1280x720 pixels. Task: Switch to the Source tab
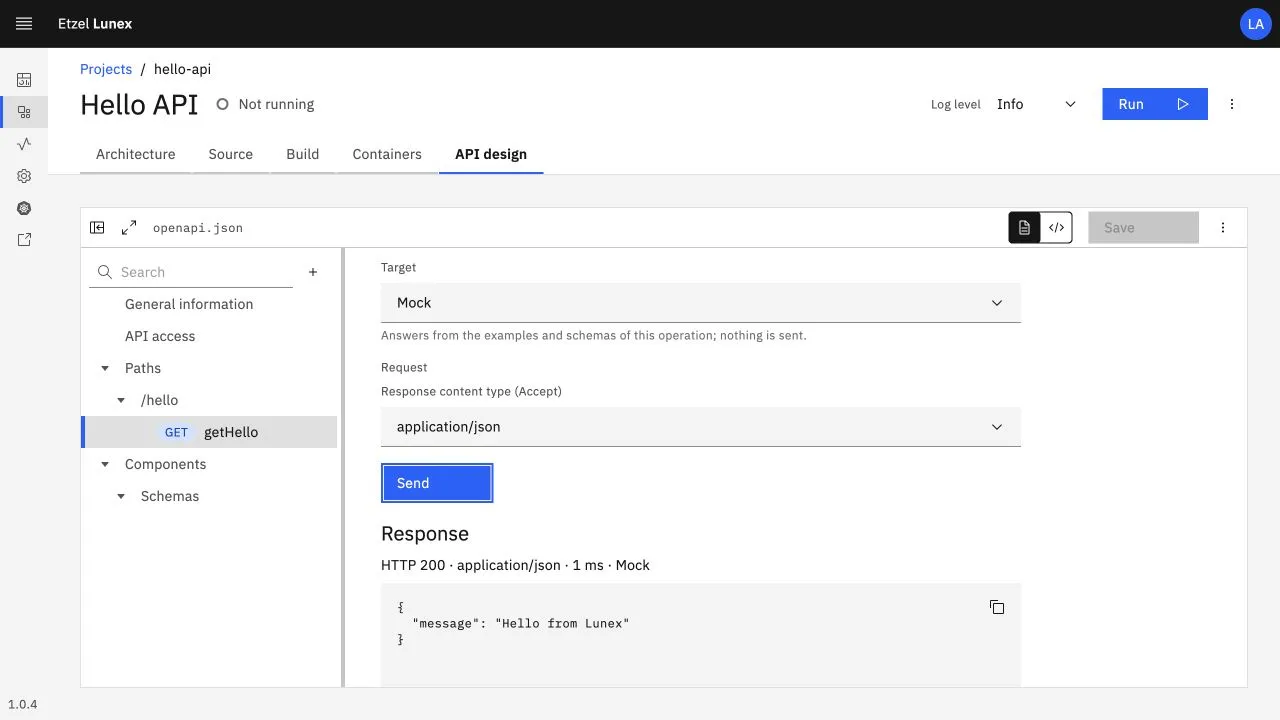[231, 154]
